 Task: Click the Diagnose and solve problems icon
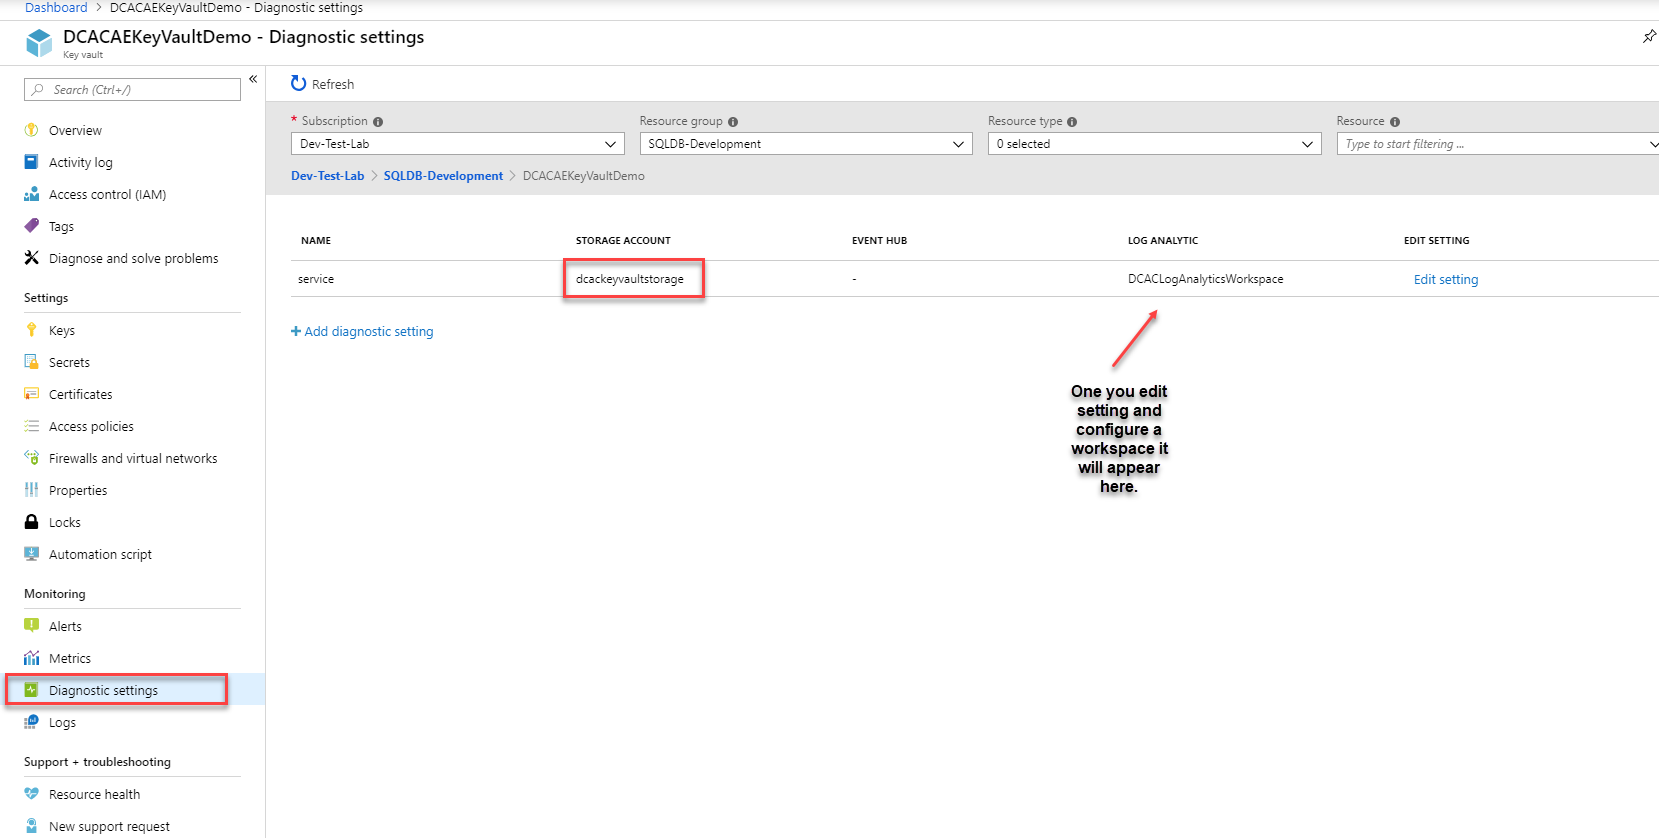(x=31, y=258)
